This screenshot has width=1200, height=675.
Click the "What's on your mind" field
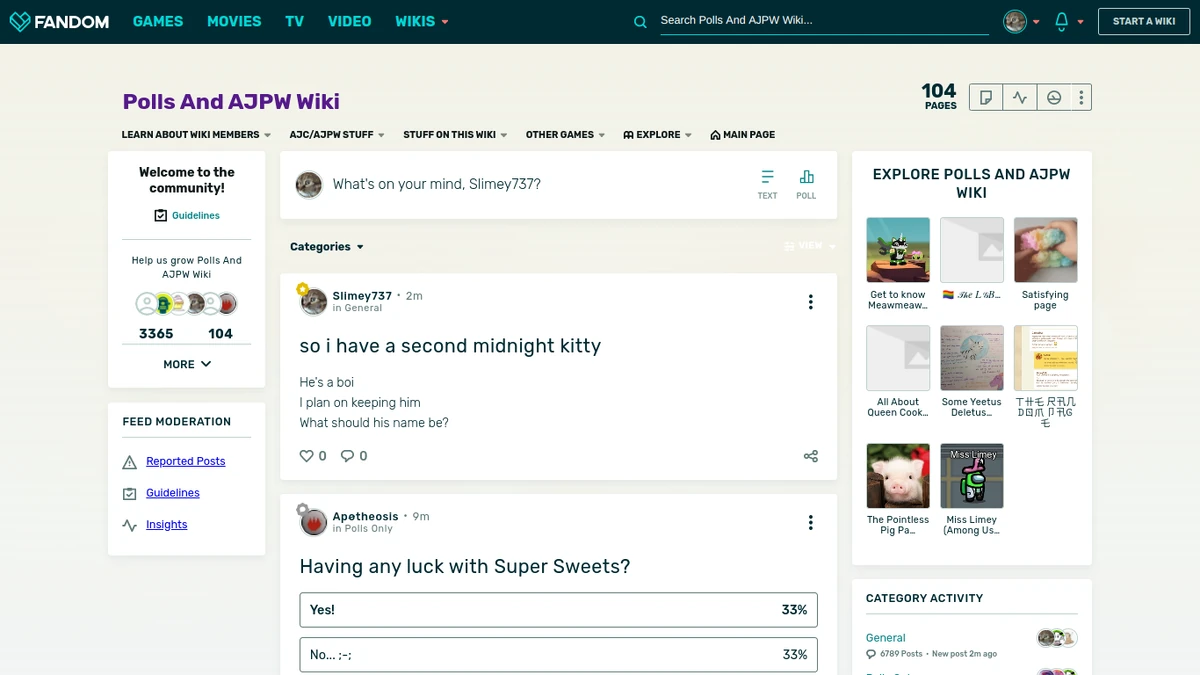click(x=436, y=184)
